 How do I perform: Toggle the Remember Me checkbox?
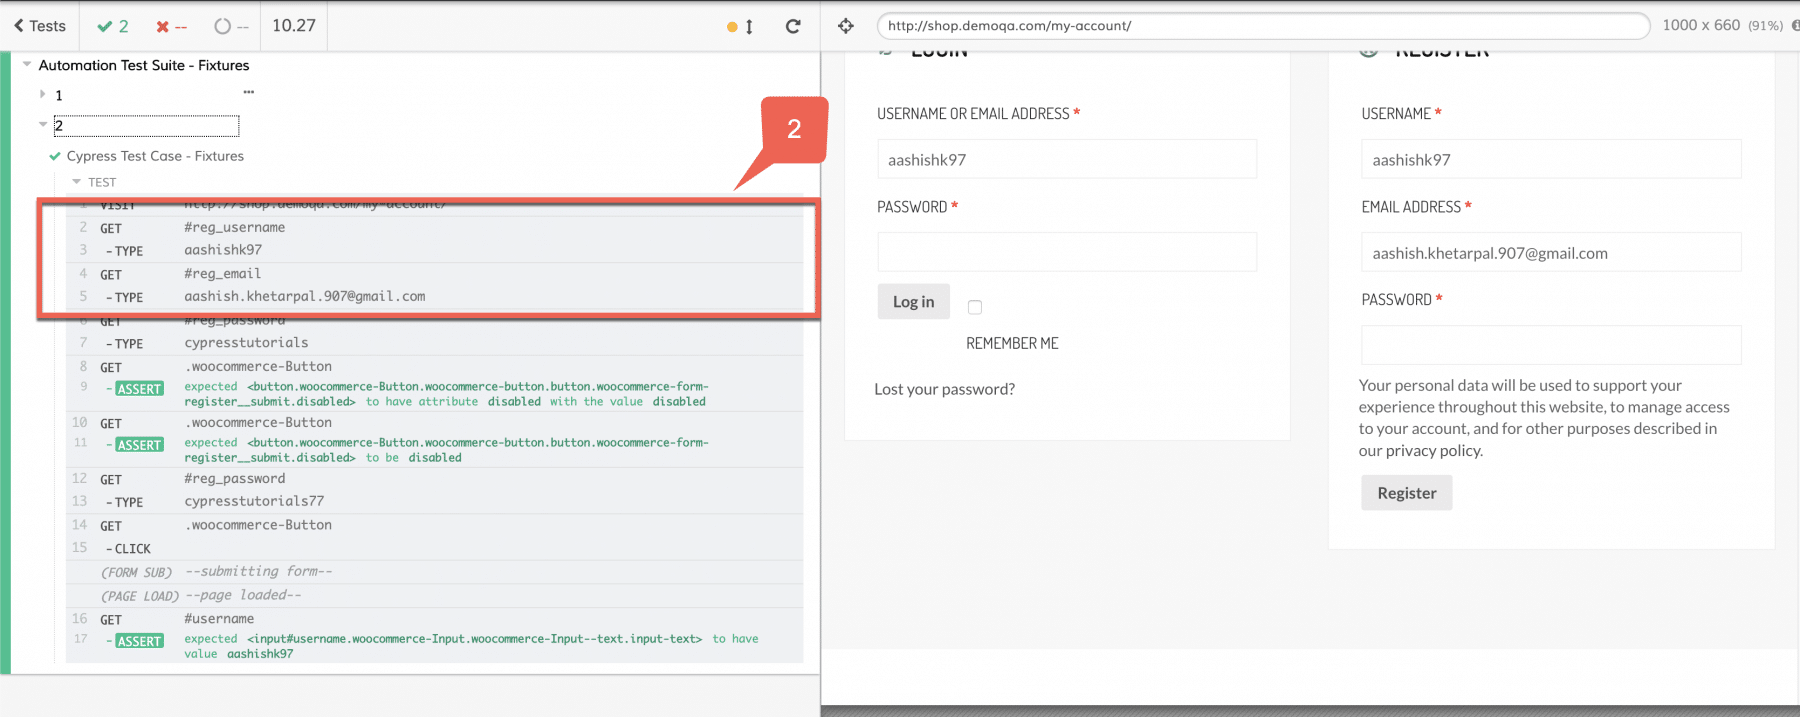tap(975, 307)
